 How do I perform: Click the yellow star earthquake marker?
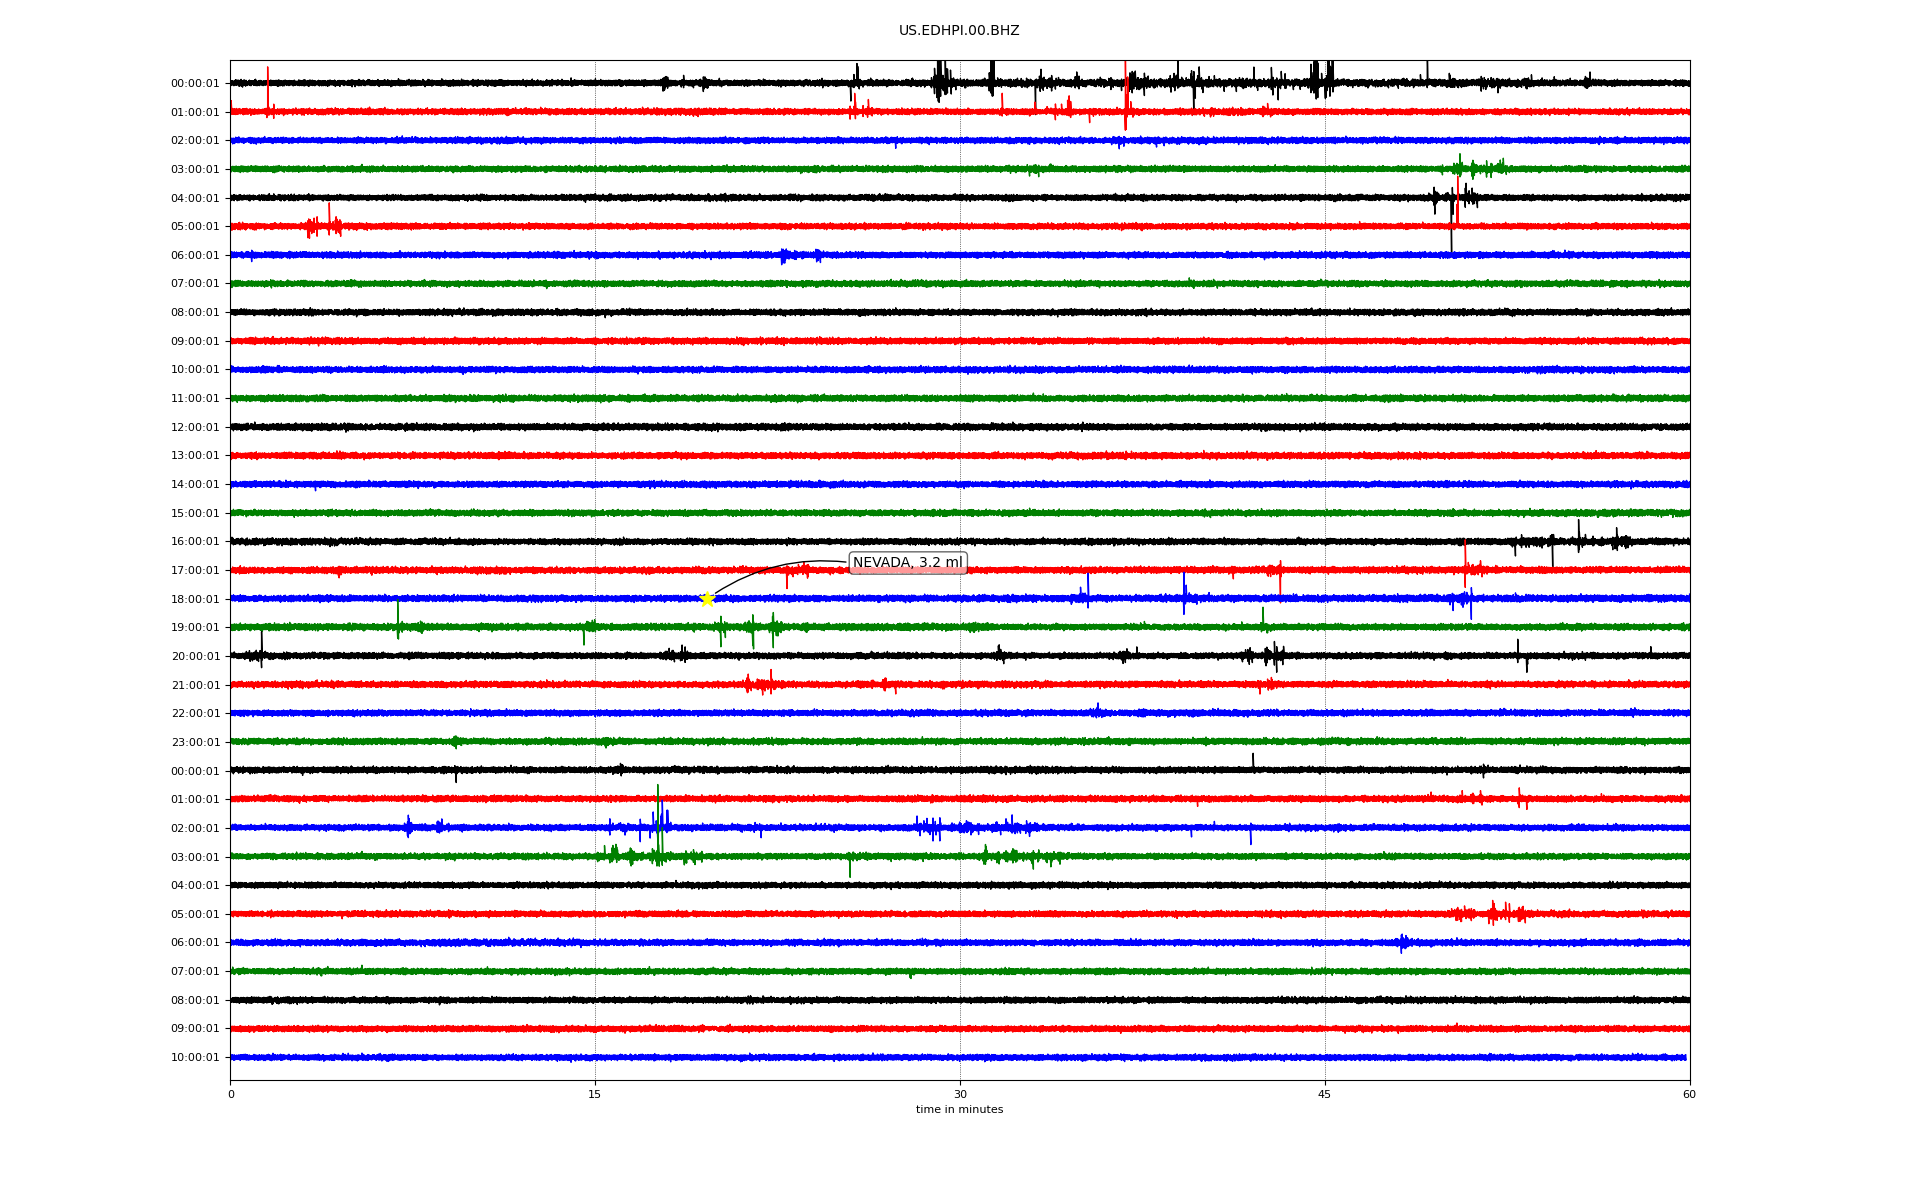coord(707,599)
